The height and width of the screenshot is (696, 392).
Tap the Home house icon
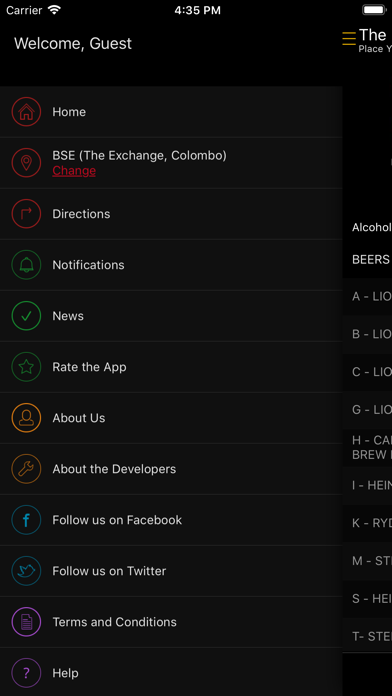26,112
